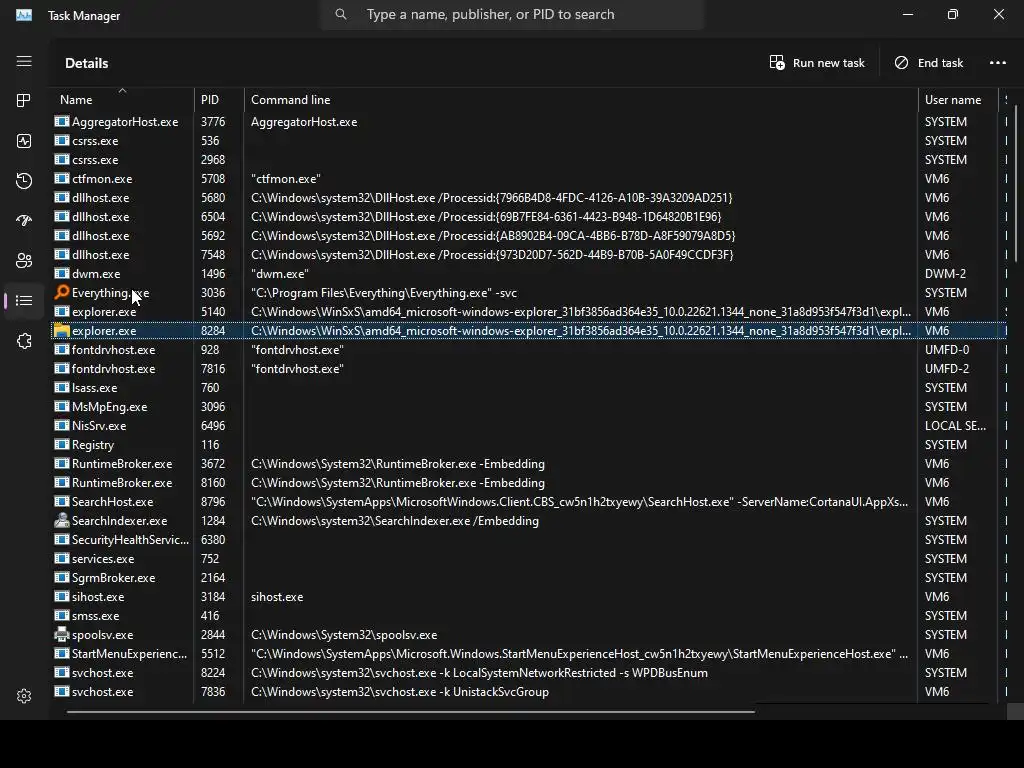The height and width of the screenshot is (768, 1024).
Task: Select dllhost.exe with PID 7548
Action: tap(529, 255)
